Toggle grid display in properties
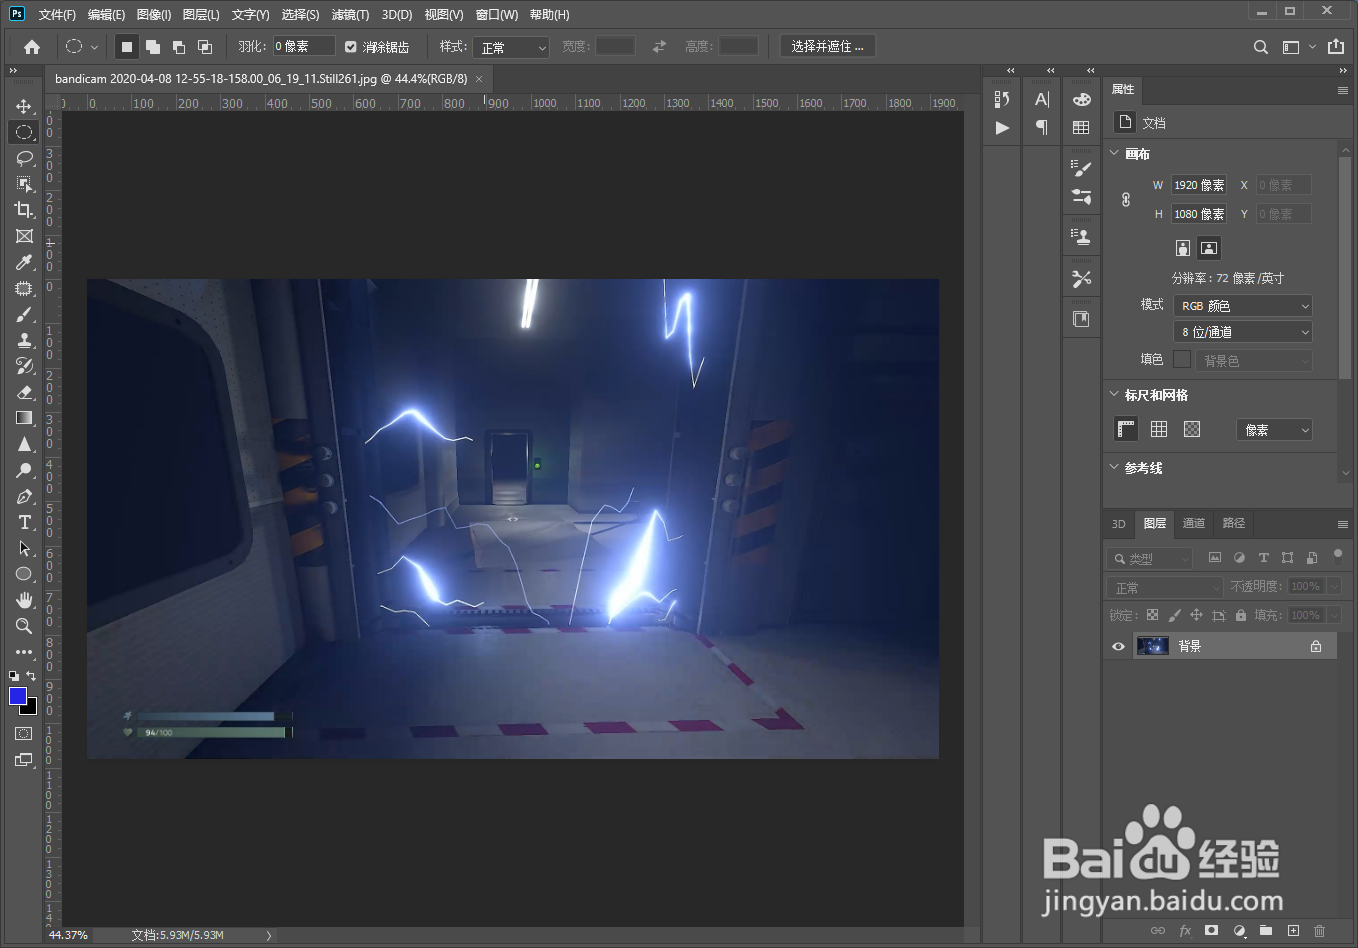The height and width of the screenshot is (948, 1358). click(1159, 429)
